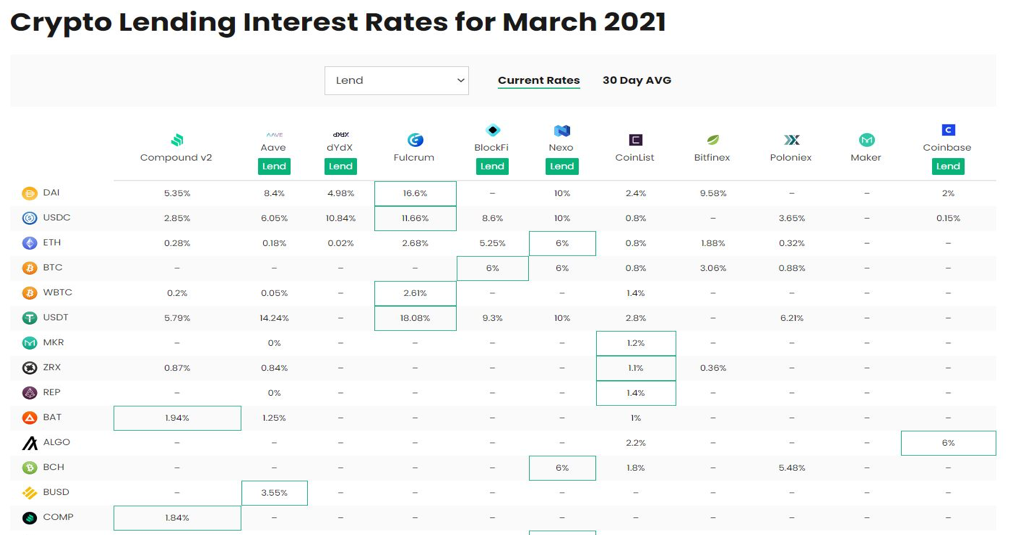The height and width of the screenshot is (535, 1027).
Task: Click the CoinList logo icon
Action: click(635, 140)
